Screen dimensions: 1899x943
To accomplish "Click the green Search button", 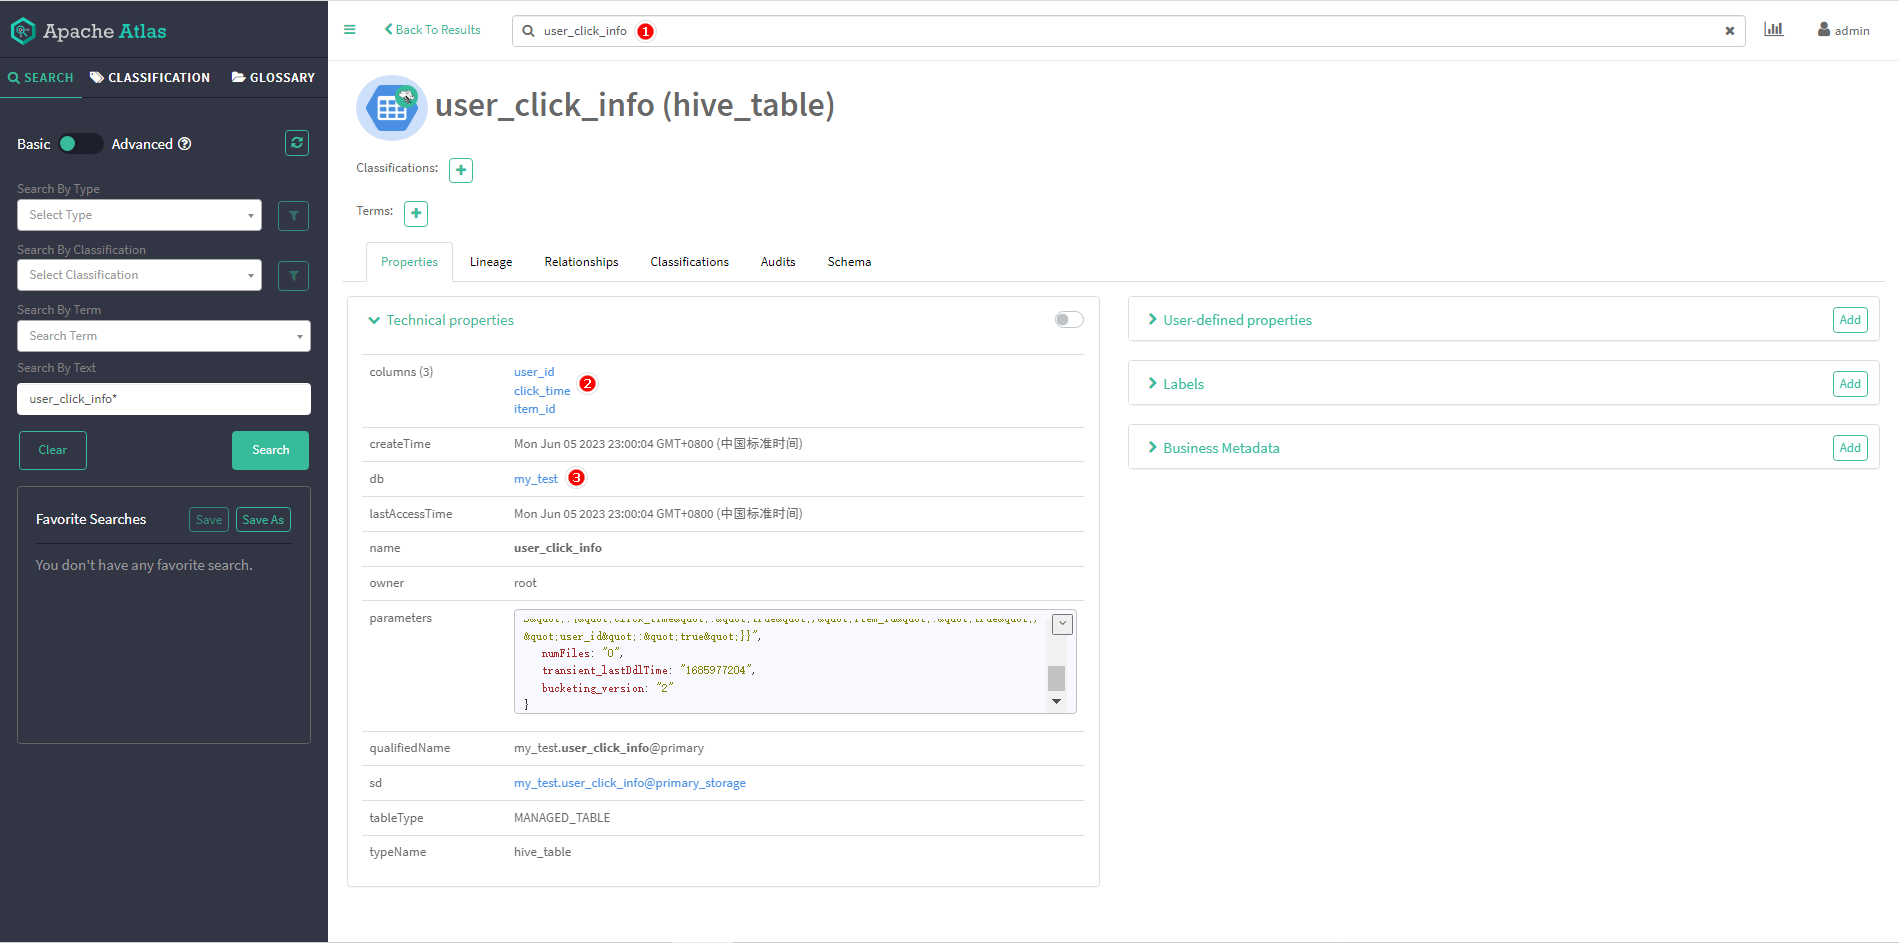I will pos(270,450).
